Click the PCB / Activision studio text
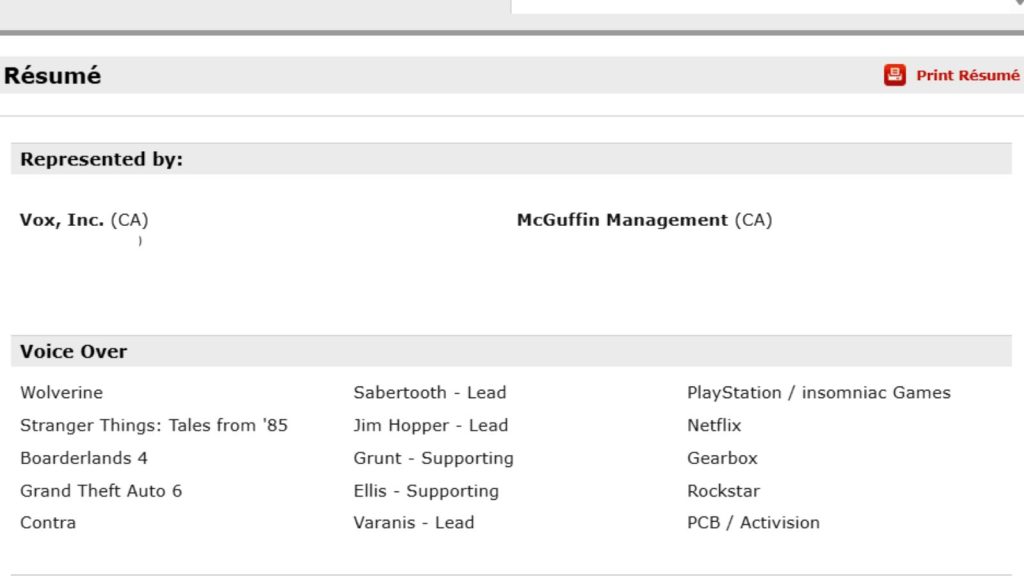Image resolution: width=1024 pixels, height=576 pixels. (754, 522)
